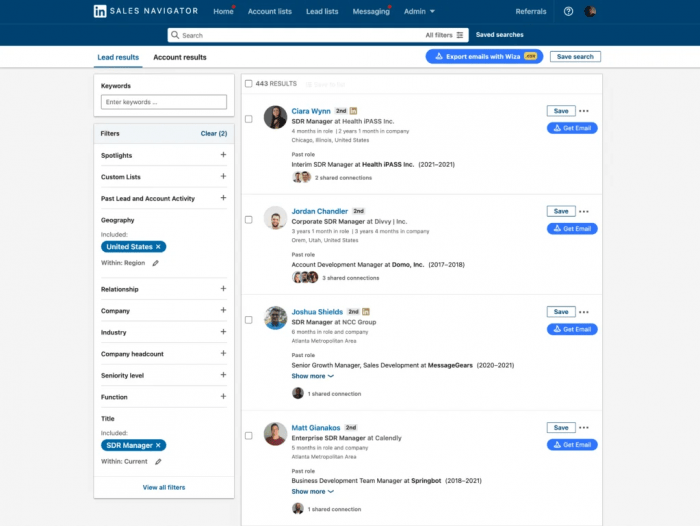Click the Save search button
The image size is (700, 526).
click(575, 57)
